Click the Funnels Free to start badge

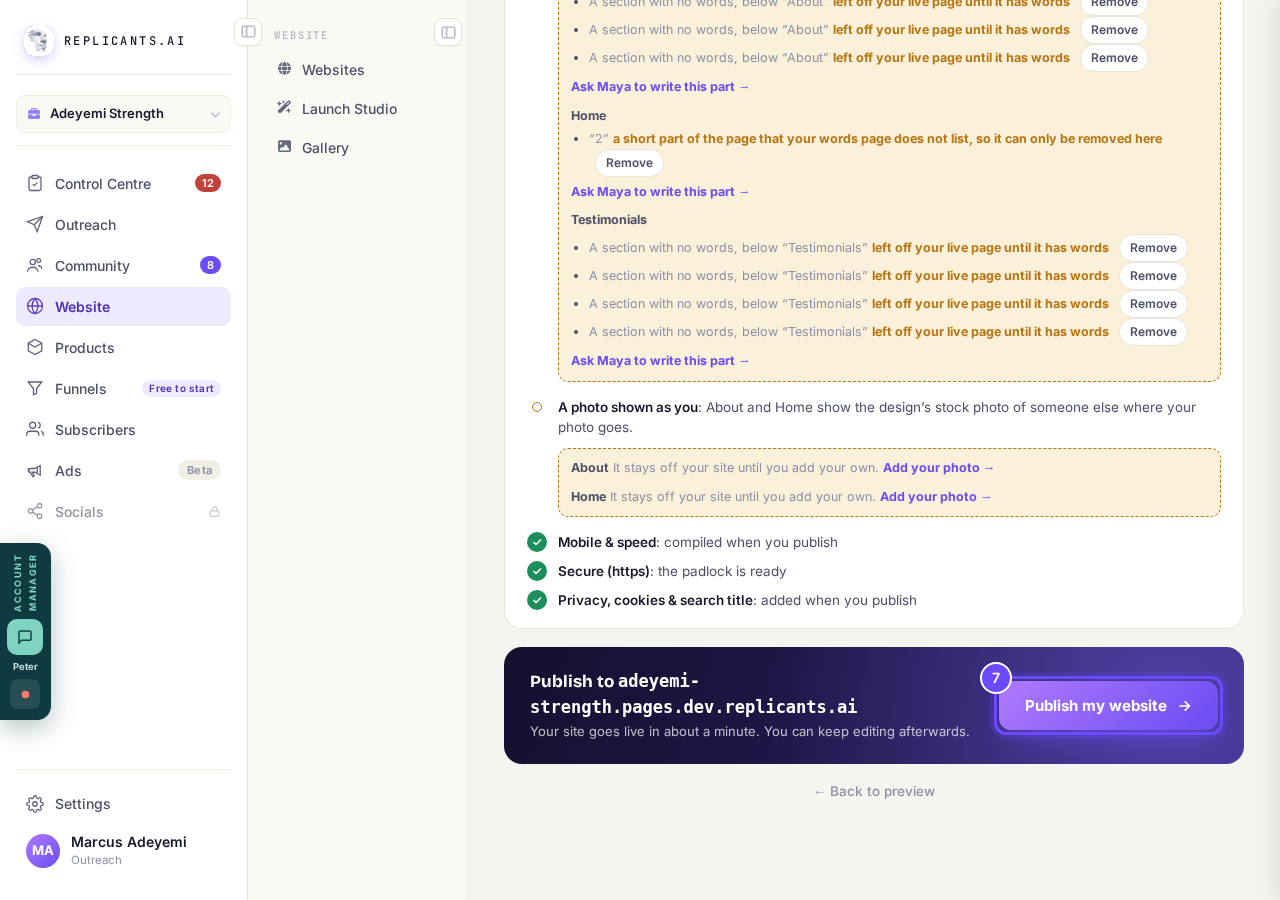(x=181, y=388)
